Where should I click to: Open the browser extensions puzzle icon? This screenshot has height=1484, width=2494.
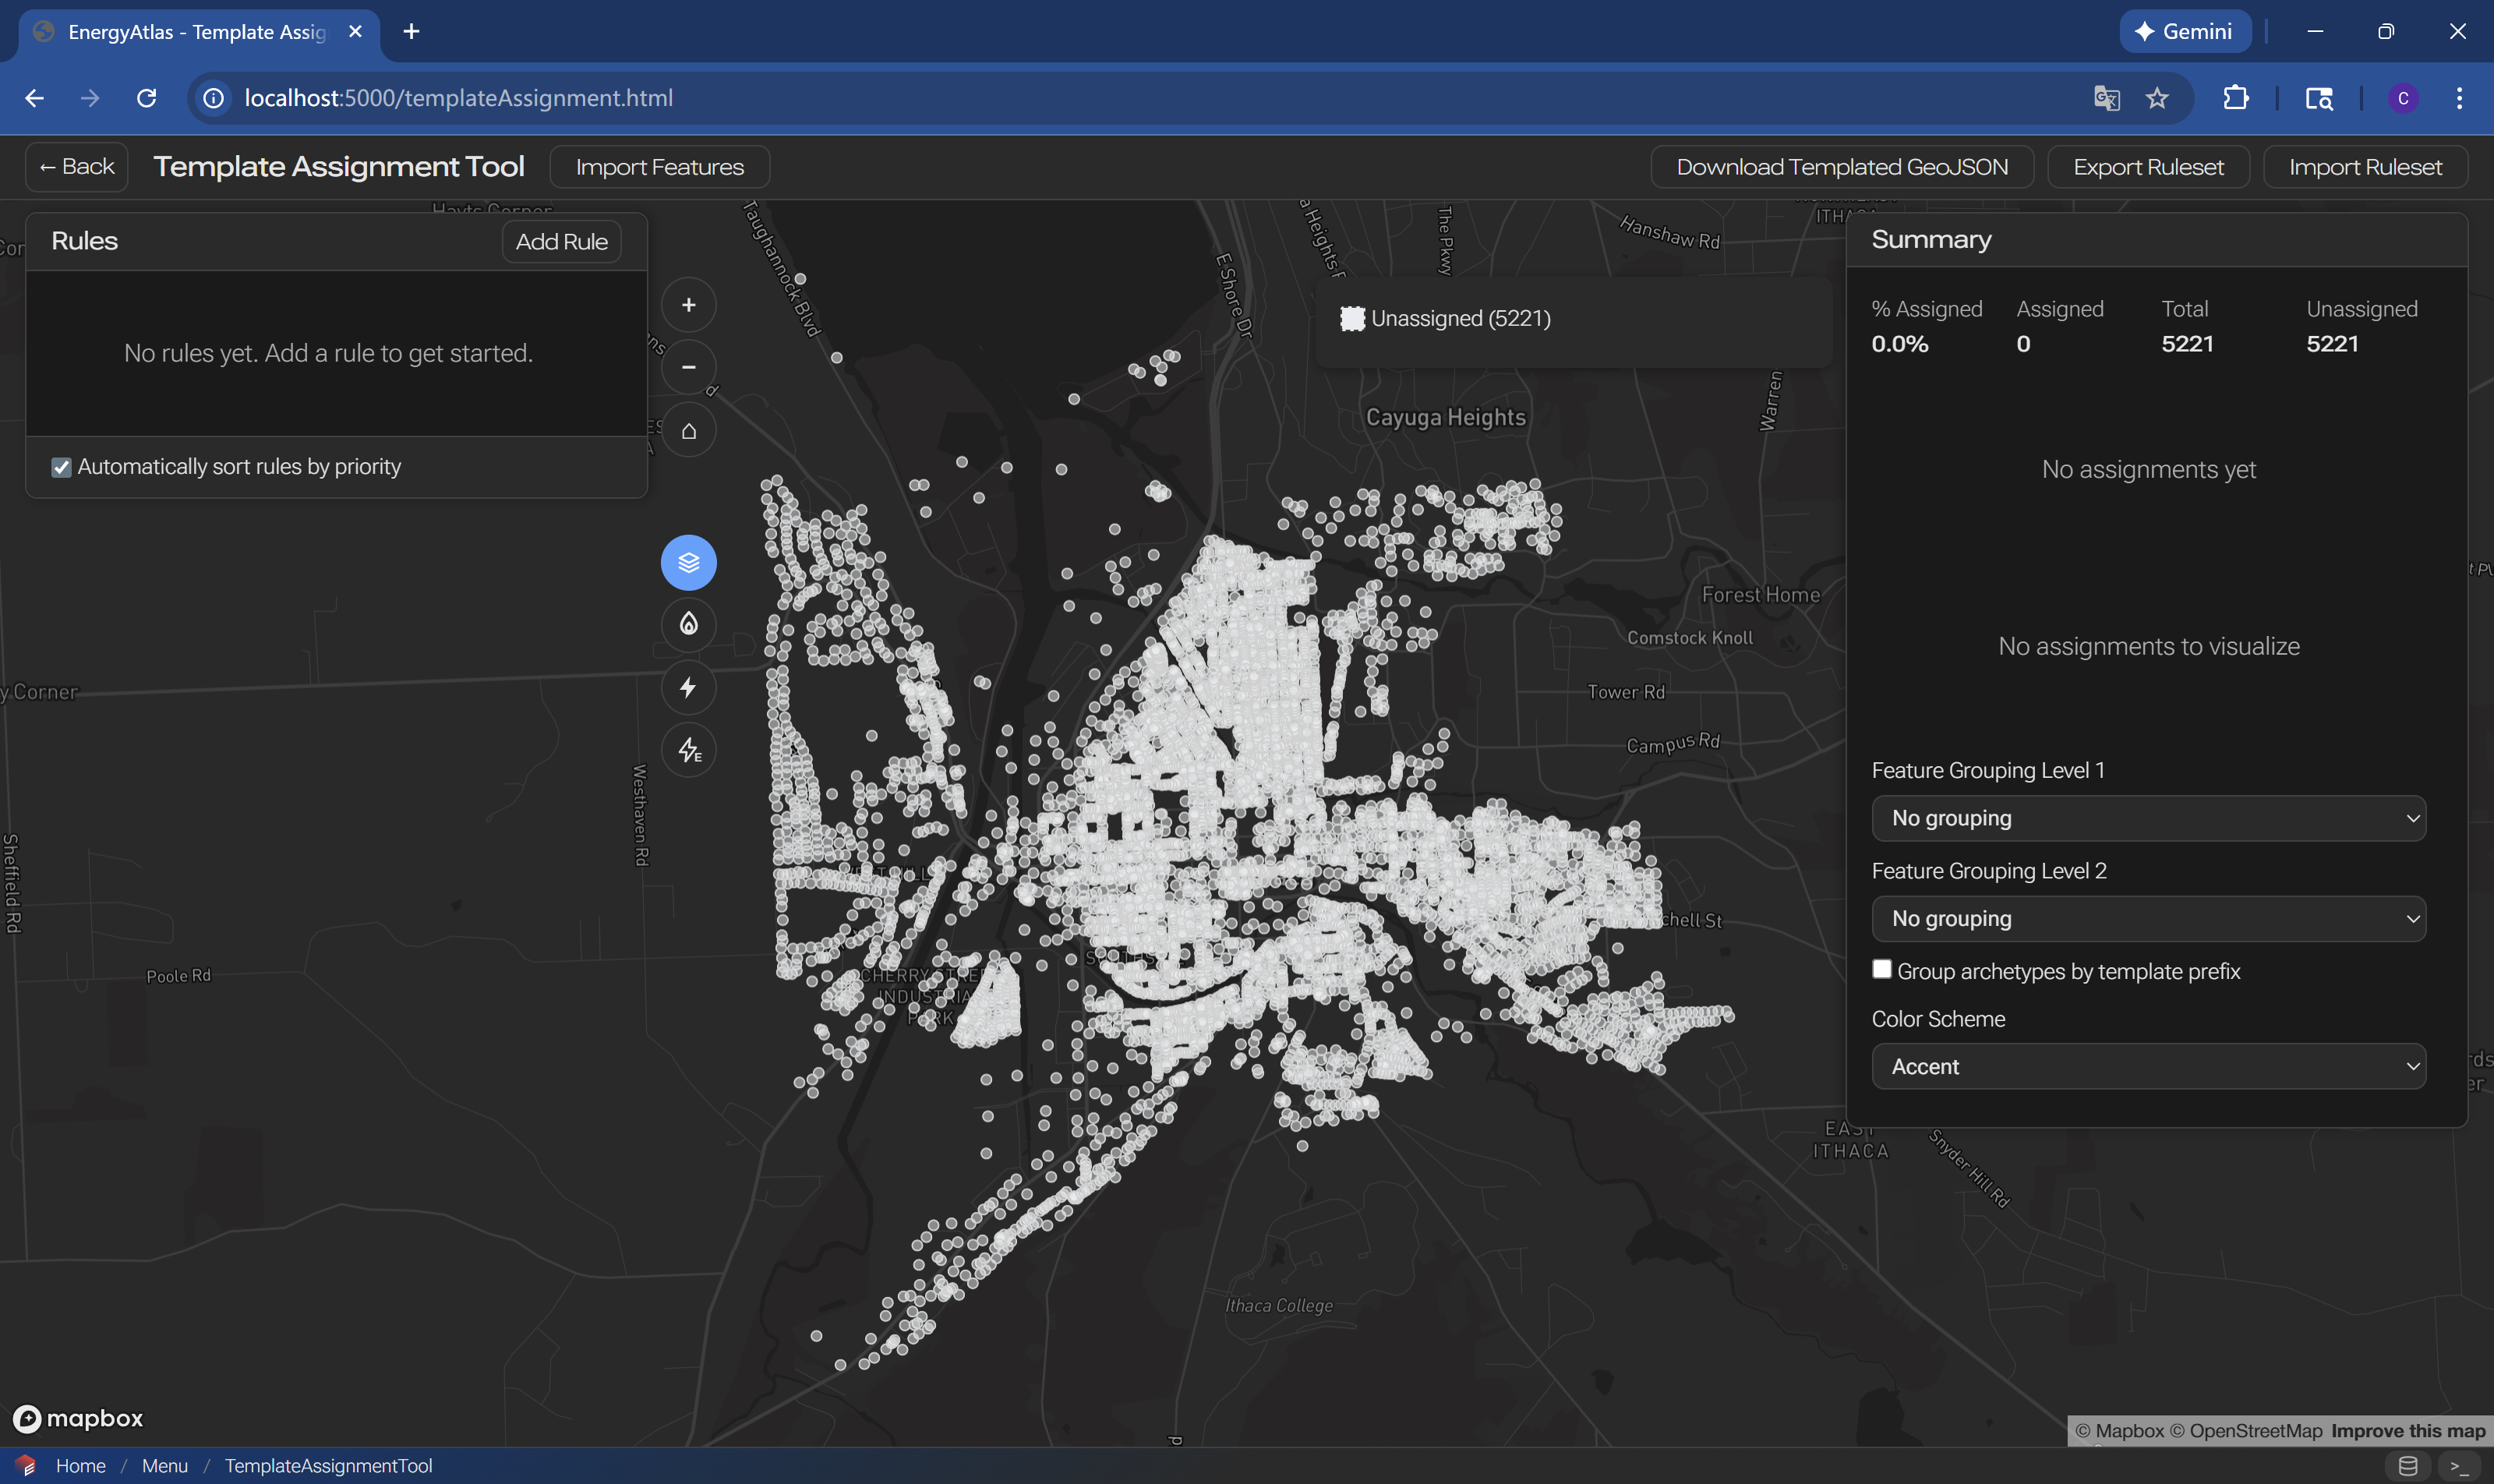[x=2235, y=98]
